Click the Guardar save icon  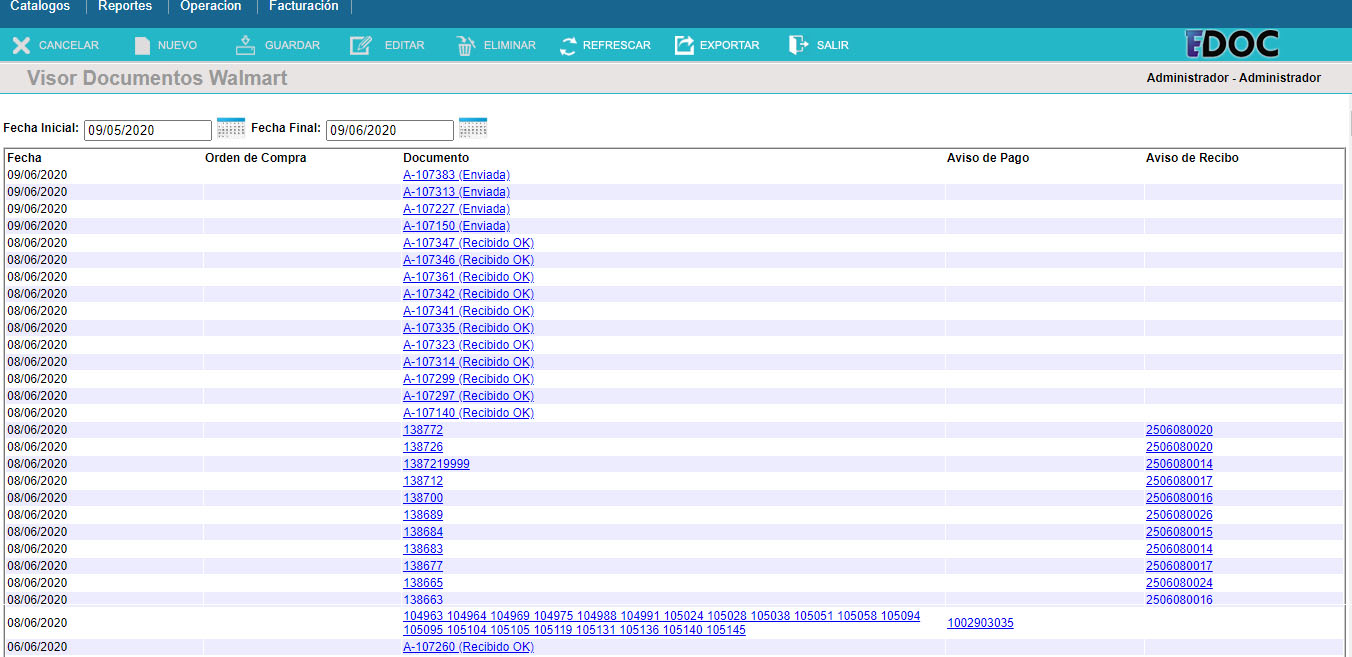(x=245, y=45)
